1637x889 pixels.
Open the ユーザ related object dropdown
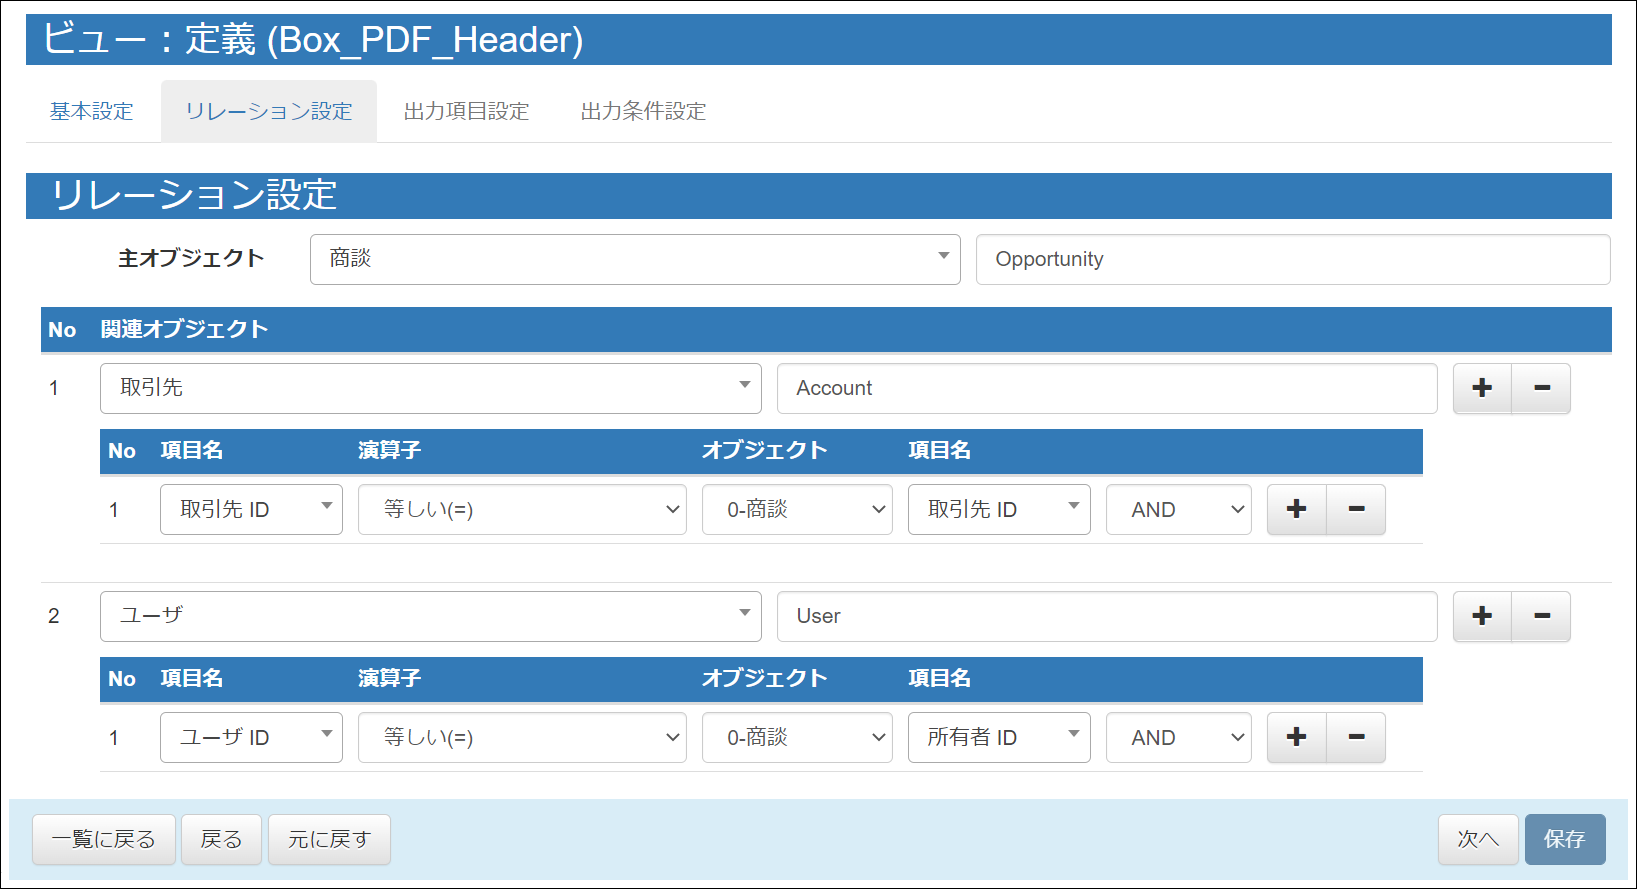pos(430,616)
